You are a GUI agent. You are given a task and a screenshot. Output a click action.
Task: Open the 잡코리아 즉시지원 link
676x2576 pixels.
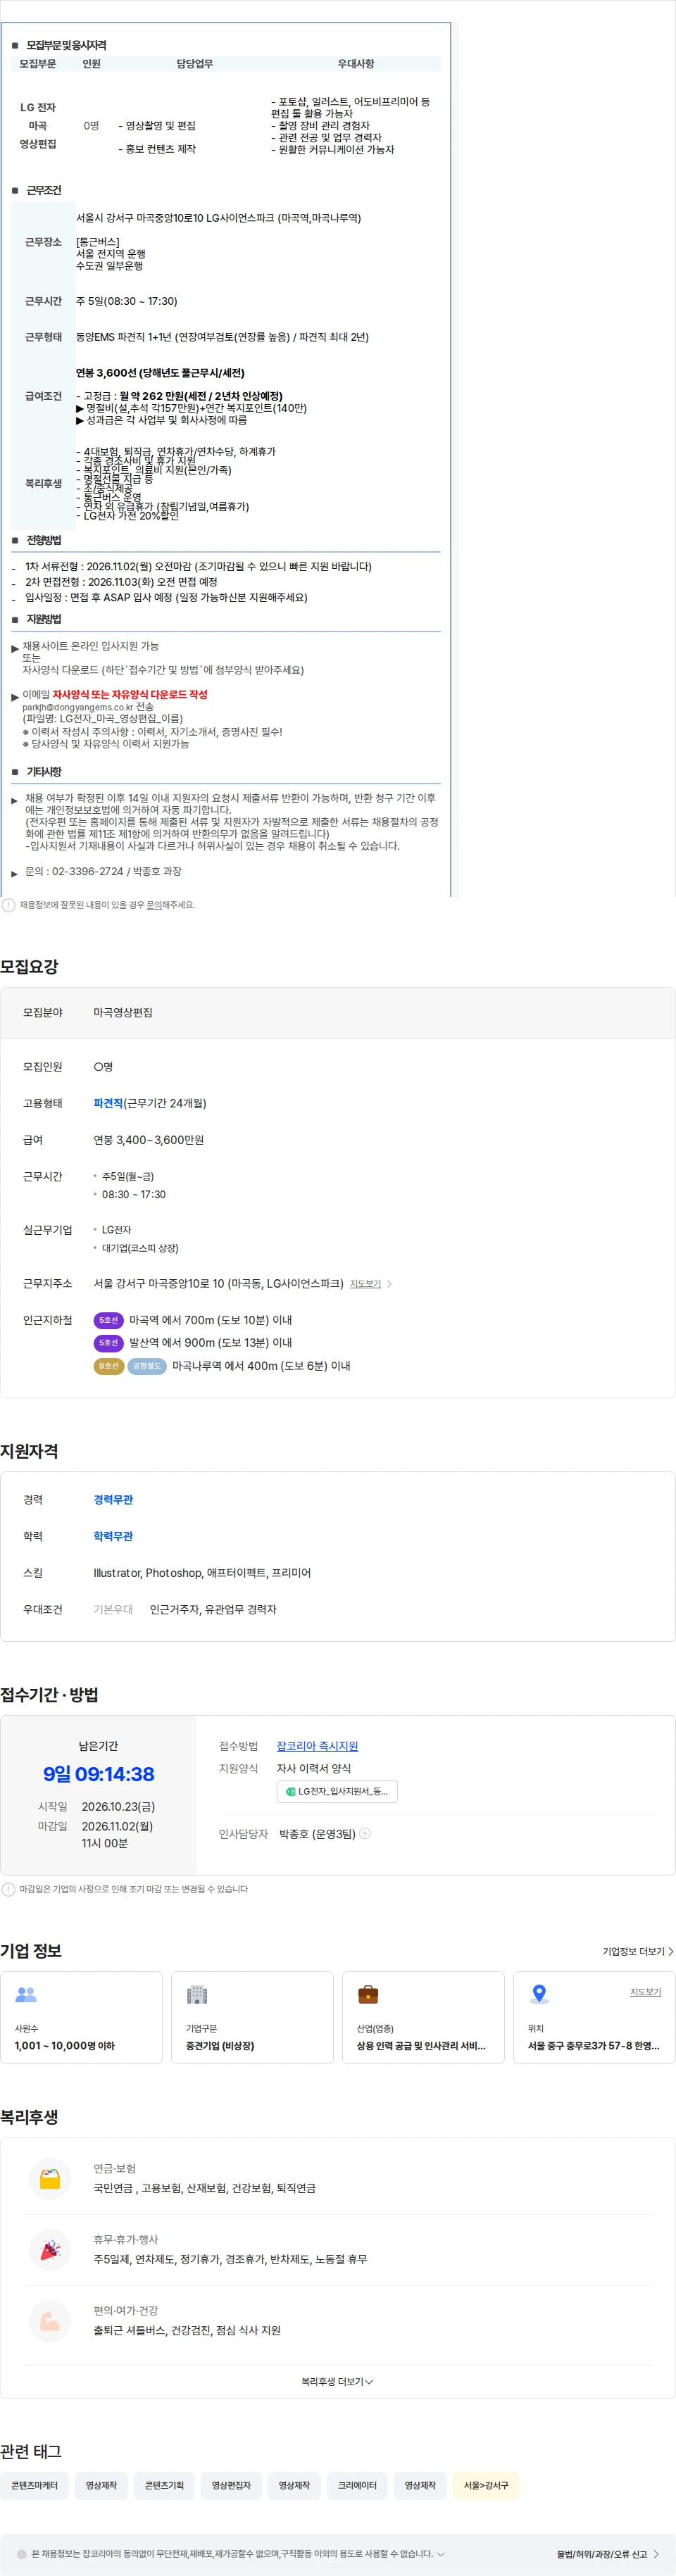(317, 1746)
